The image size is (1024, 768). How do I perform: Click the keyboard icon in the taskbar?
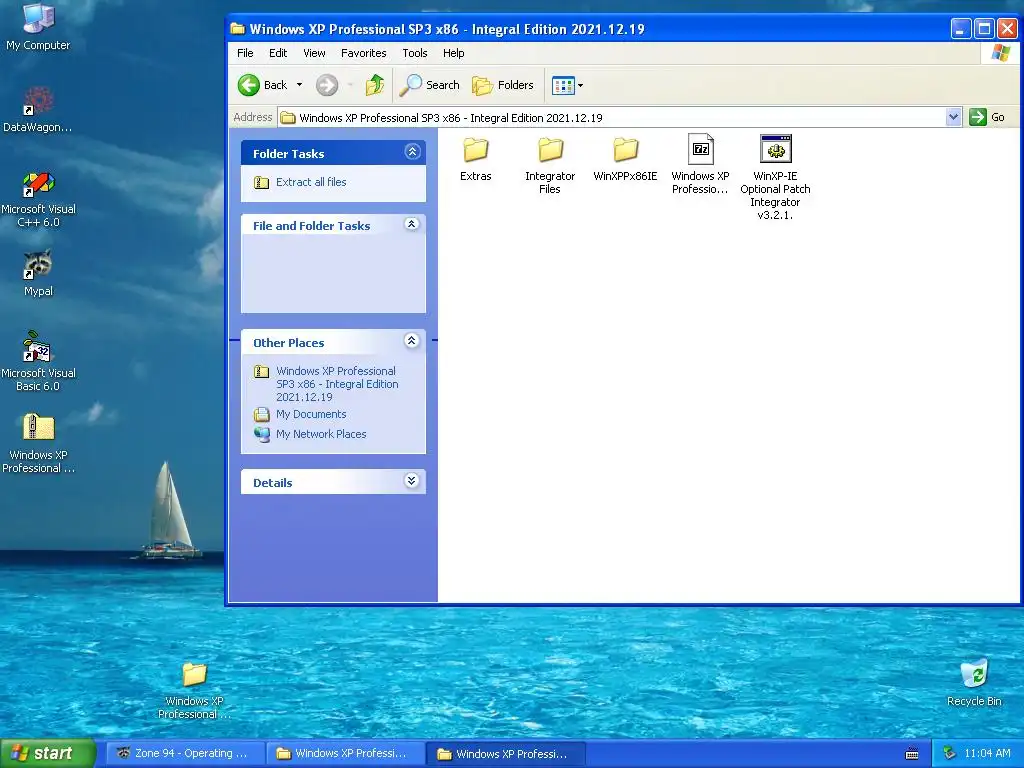click(x=912, y=754)
